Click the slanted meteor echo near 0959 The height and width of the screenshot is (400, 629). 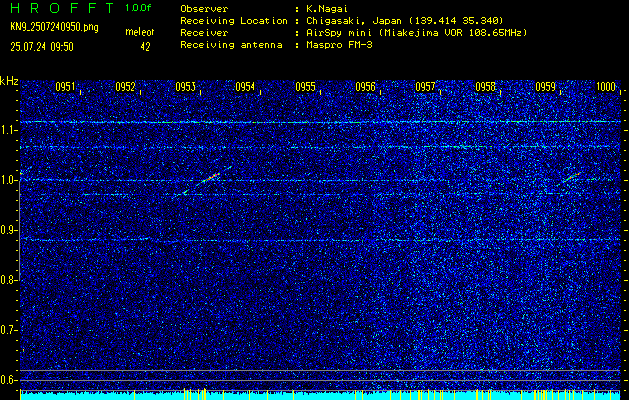pos(570,177)
